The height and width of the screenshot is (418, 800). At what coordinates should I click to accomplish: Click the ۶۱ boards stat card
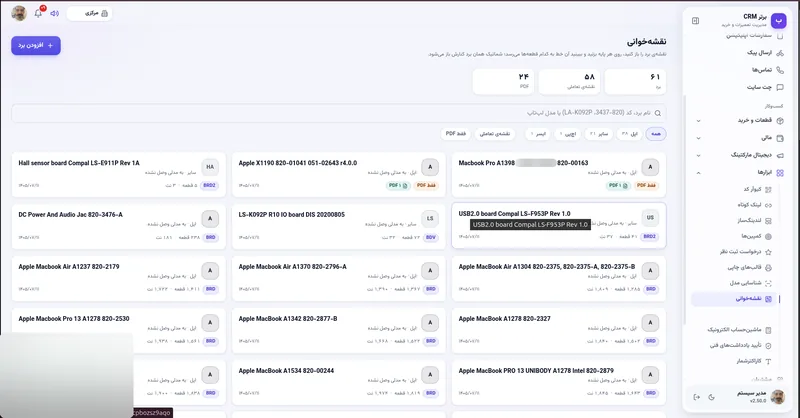tap(635, 82)
